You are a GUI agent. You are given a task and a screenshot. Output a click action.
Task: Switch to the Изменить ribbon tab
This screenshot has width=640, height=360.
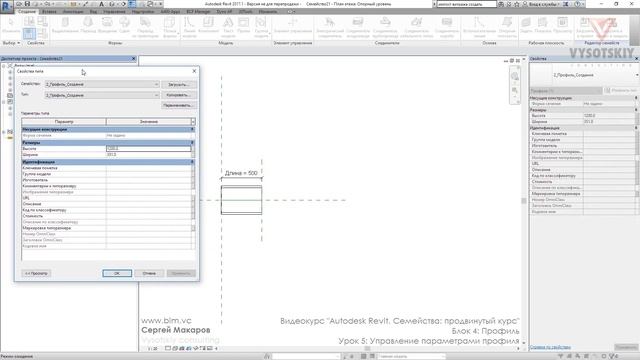pos(268,11)
